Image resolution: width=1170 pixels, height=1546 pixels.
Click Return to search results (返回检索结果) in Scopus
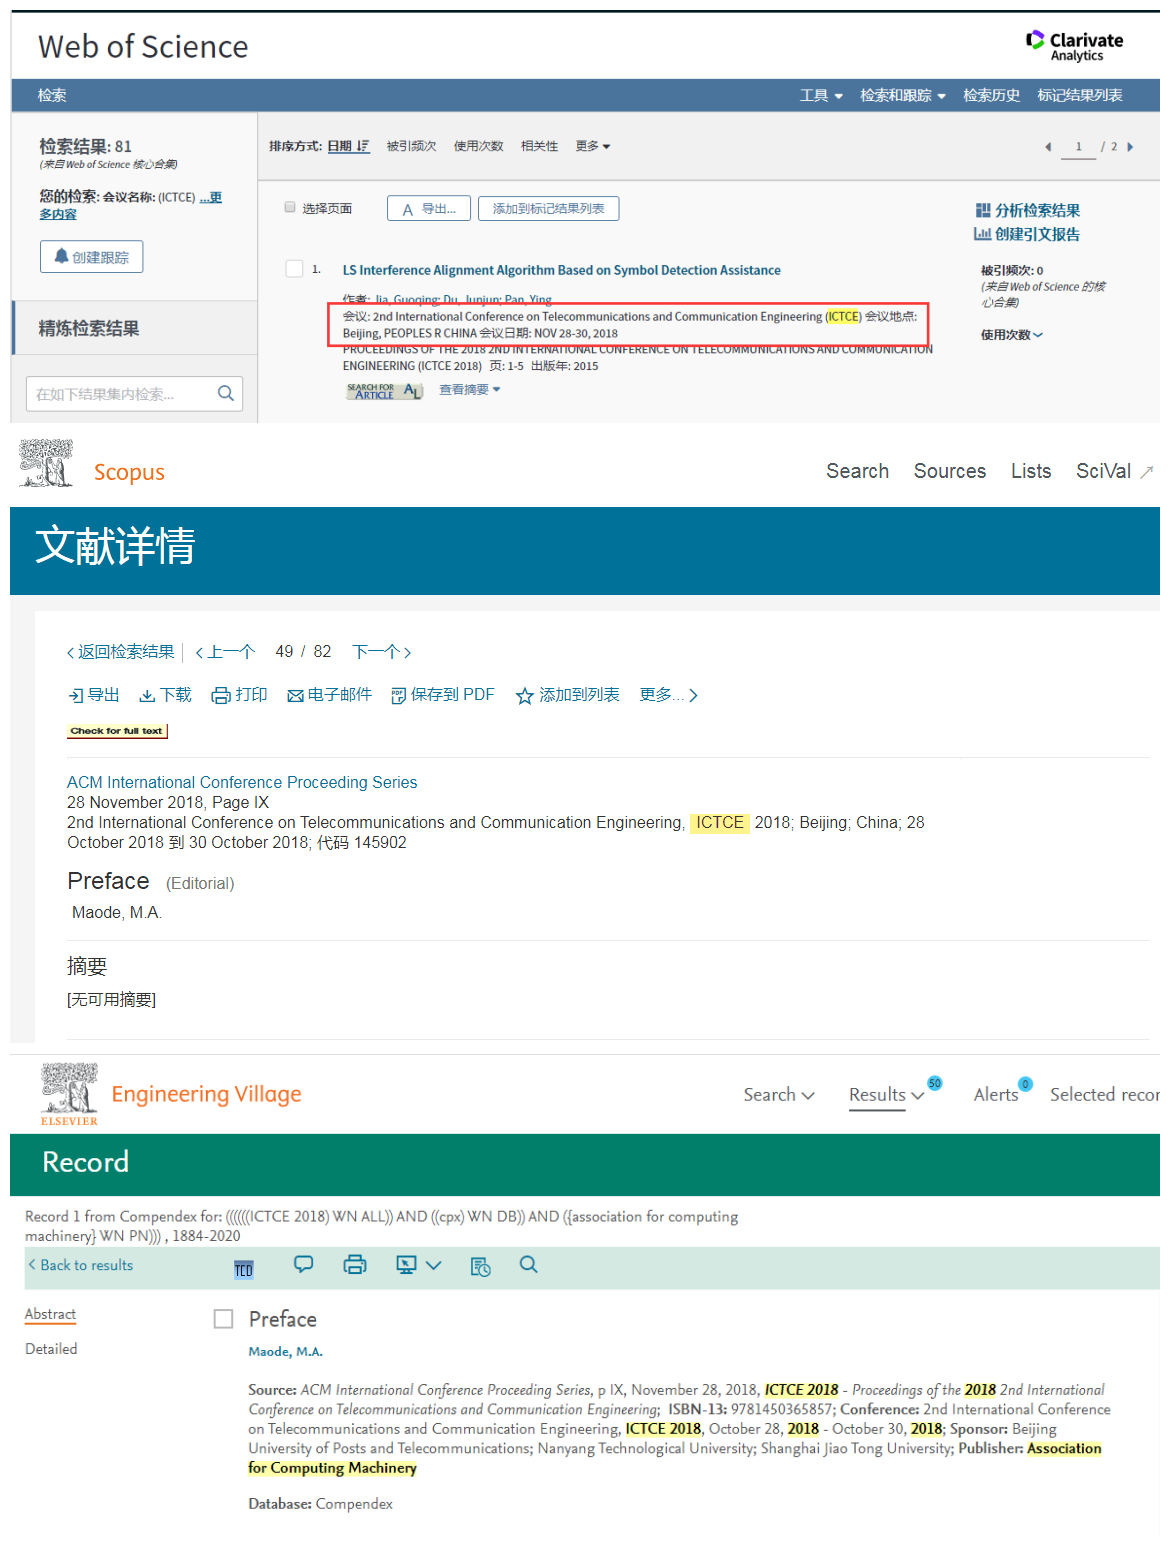[x=120, y=652]
